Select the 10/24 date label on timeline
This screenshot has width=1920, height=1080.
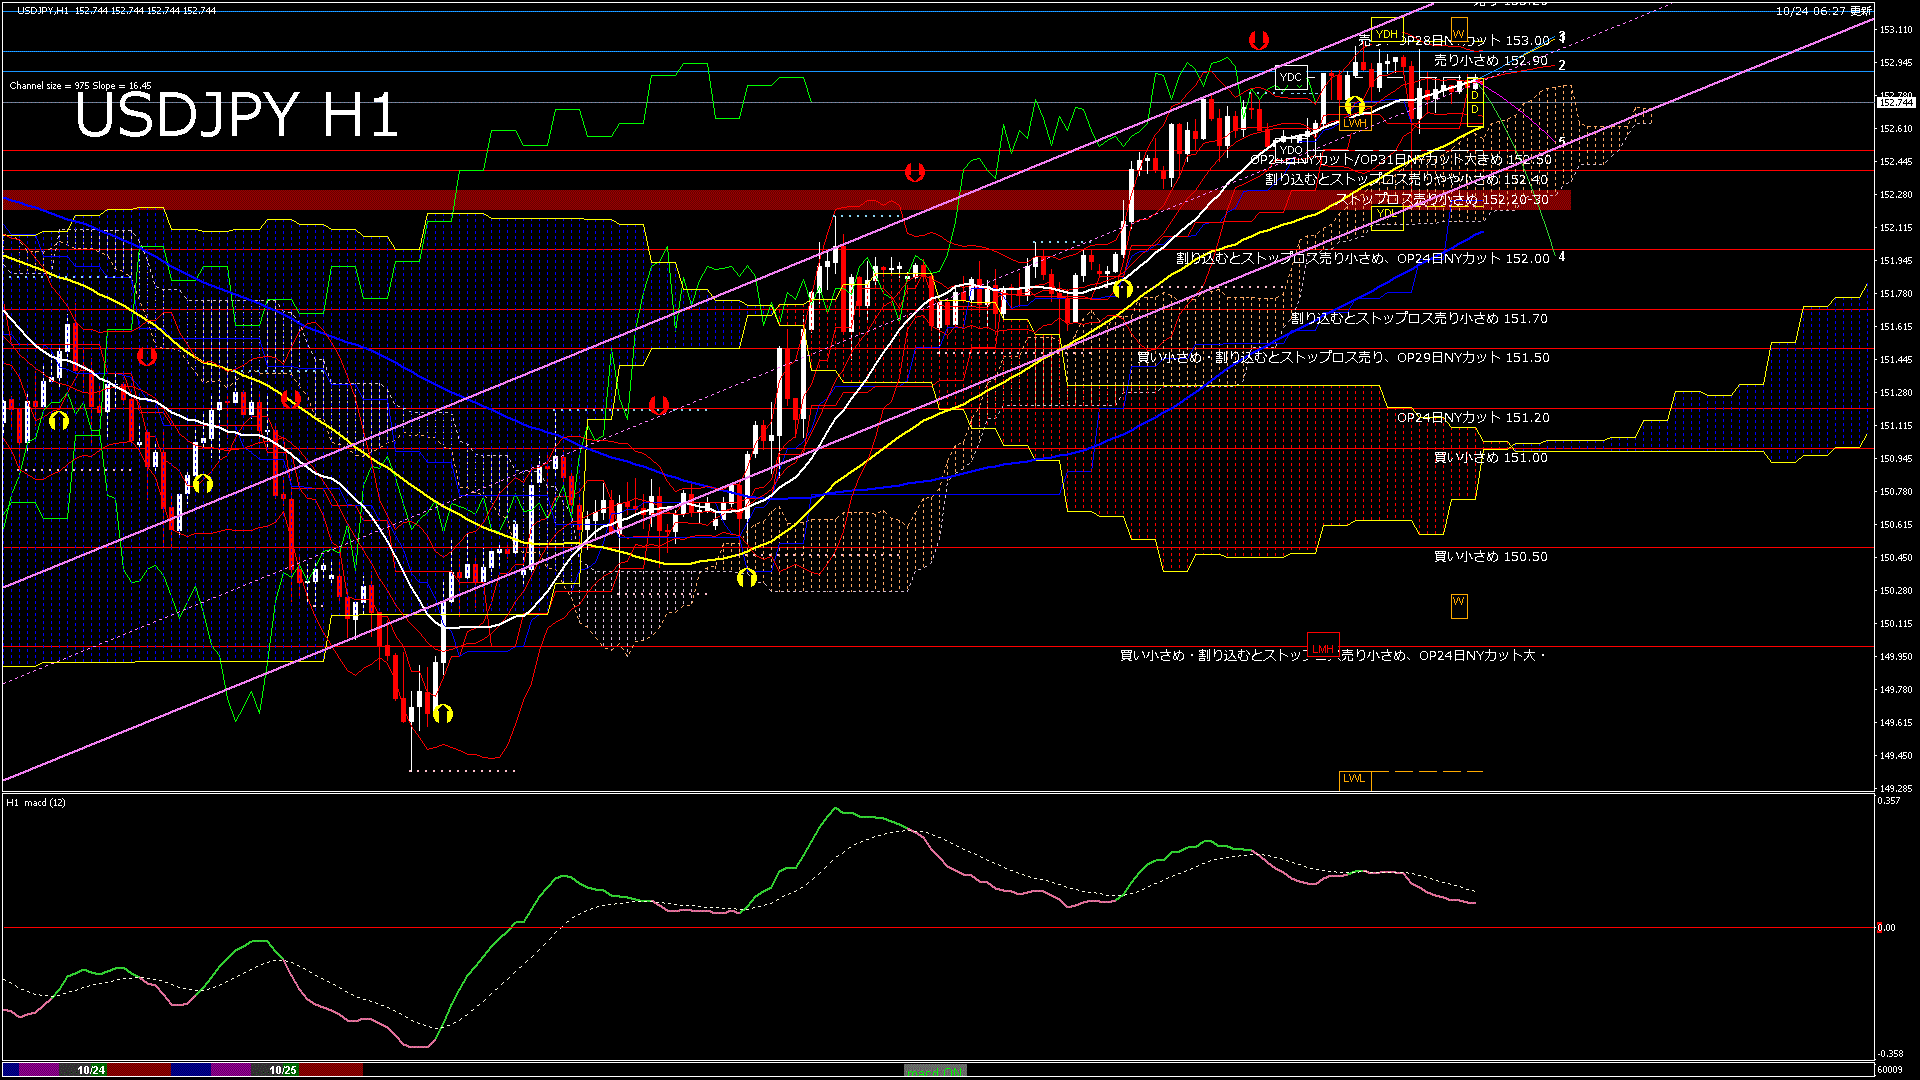coord(91,1070)
